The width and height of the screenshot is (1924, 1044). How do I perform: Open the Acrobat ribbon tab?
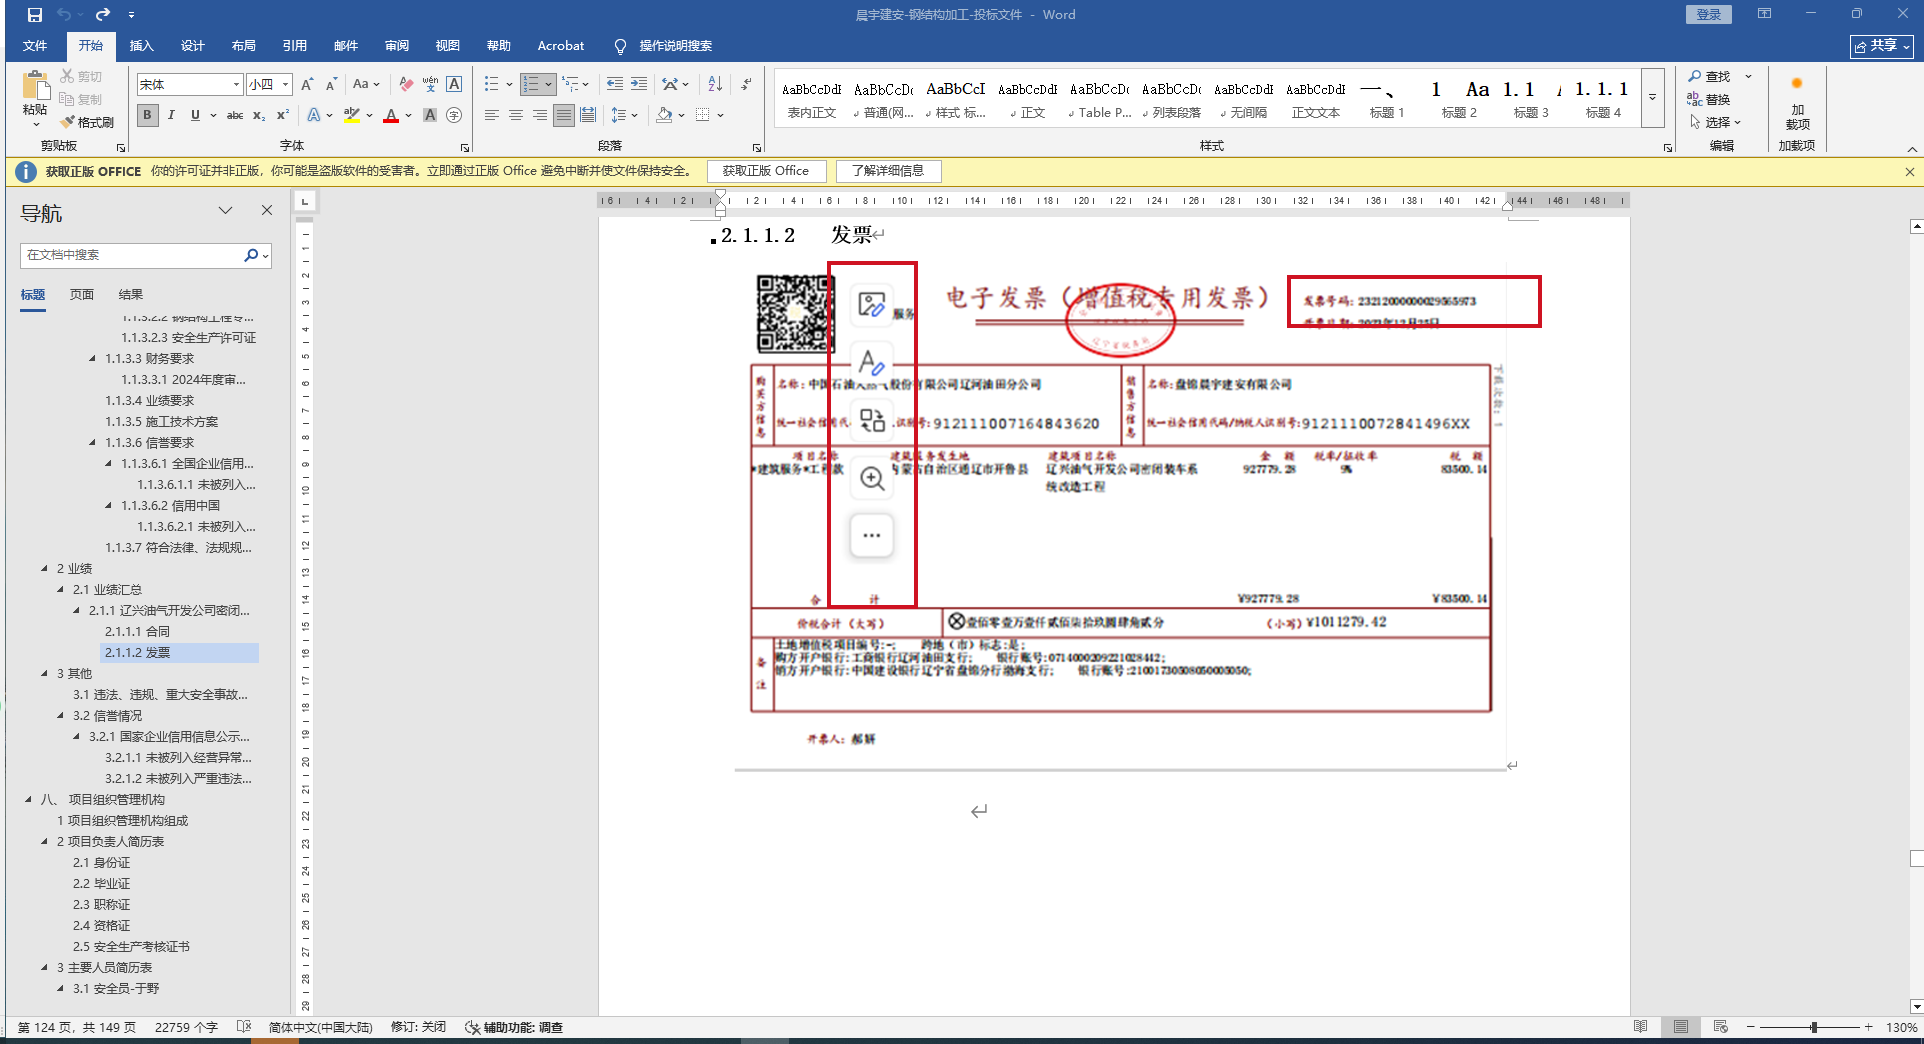point(561,46)
